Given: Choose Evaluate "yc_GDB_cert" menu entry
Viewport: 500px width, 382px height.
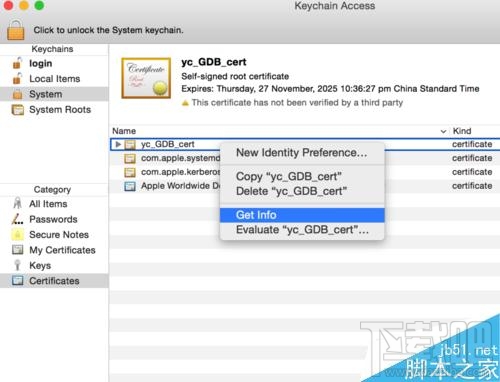Looking at the screenshot, I should click(302, 230).
